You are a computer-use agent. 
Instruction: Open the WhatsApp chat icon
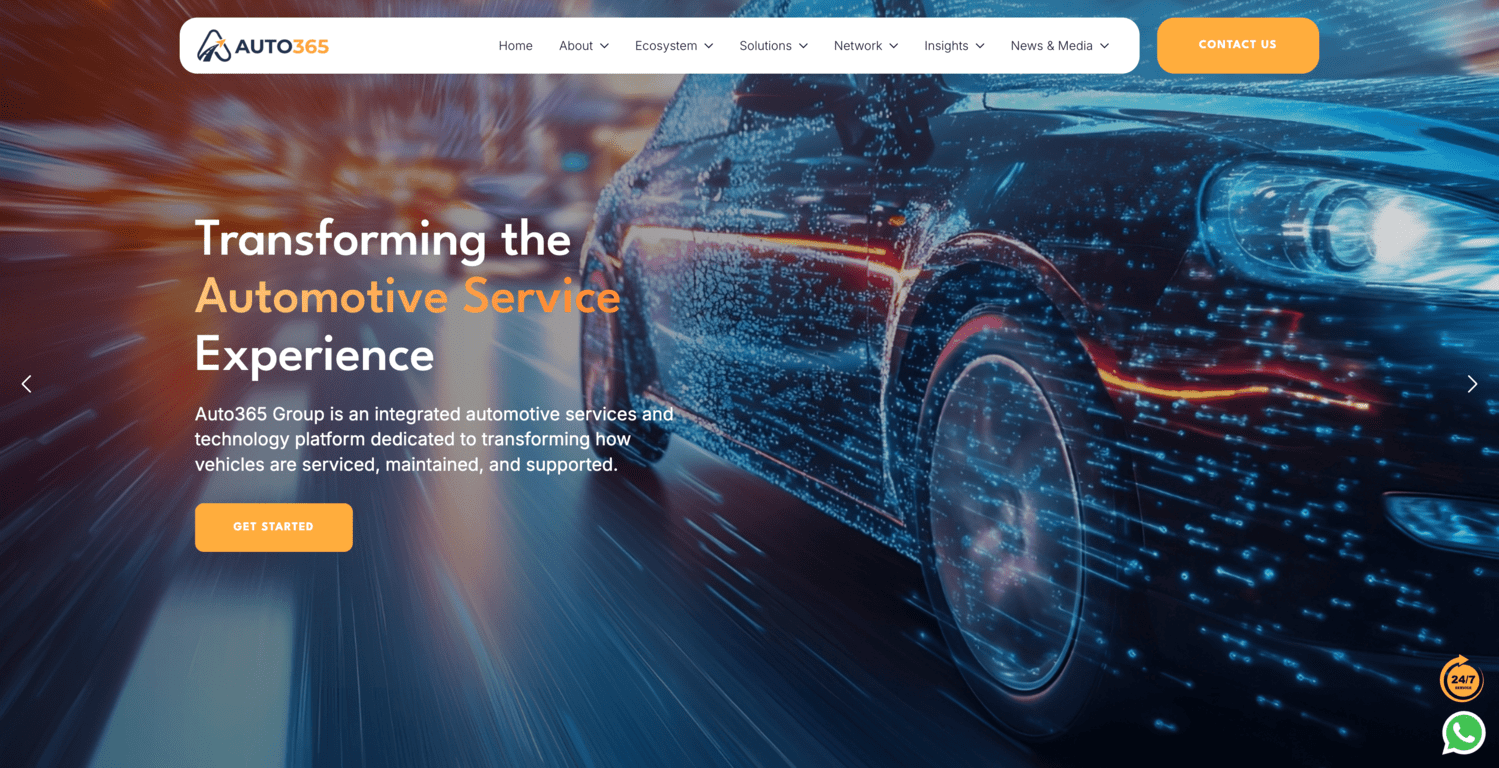[1463, 733]
